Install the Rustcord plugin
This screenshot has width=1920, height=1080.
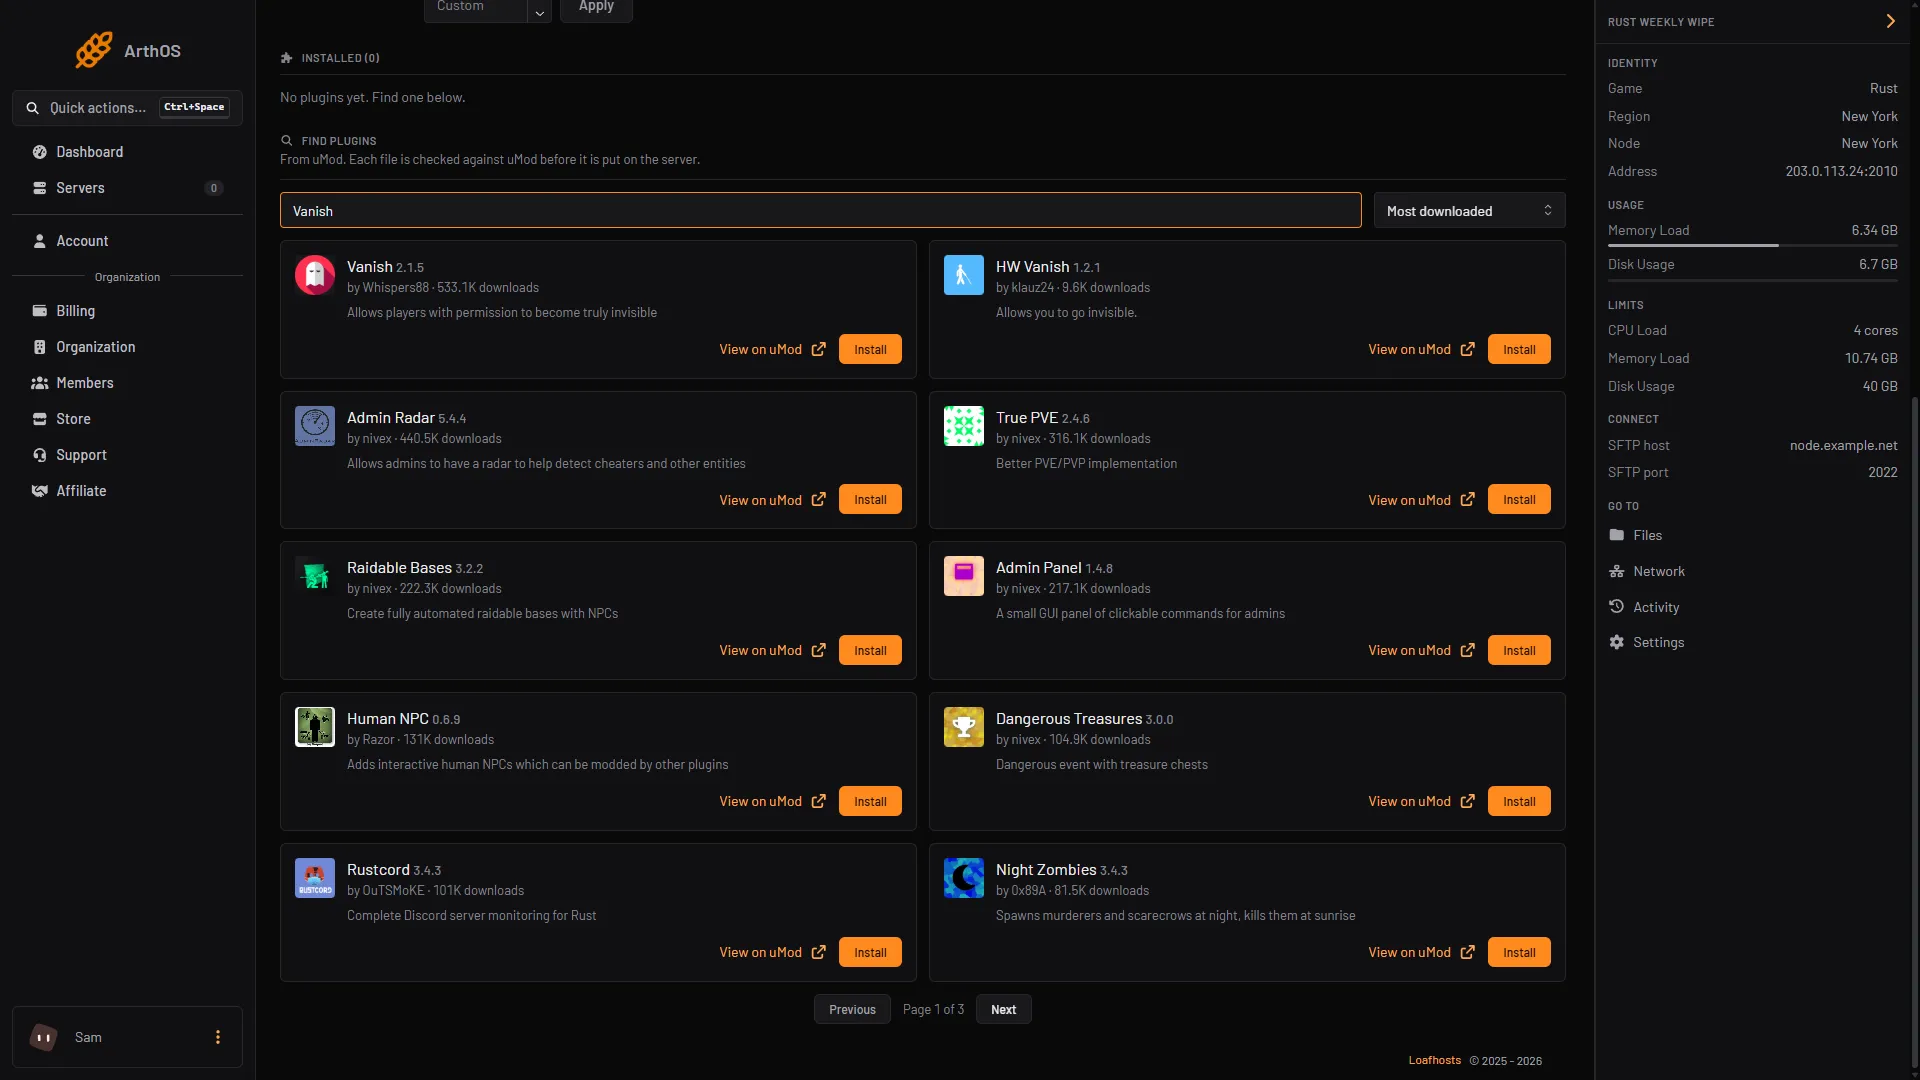coord(870,952)
